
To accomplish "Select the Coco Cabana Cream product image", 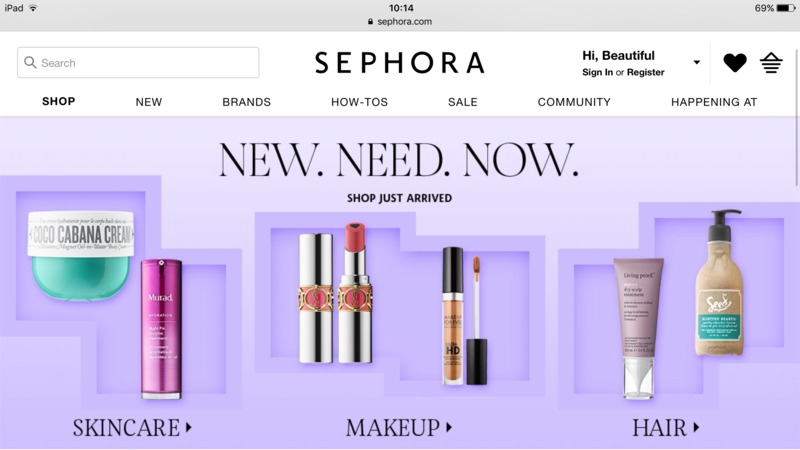I will (81, 255).
